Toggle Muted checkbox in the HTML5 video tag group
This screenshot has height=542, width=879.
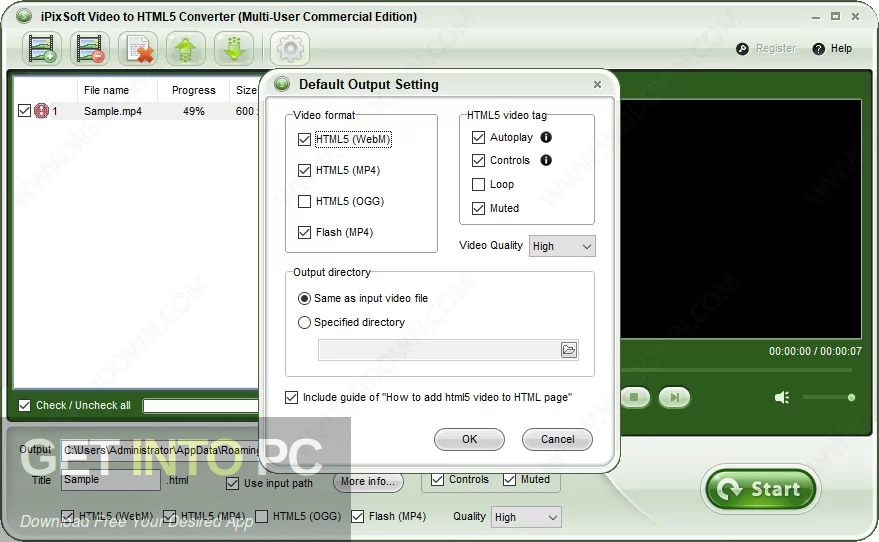(x=478, y=209)
